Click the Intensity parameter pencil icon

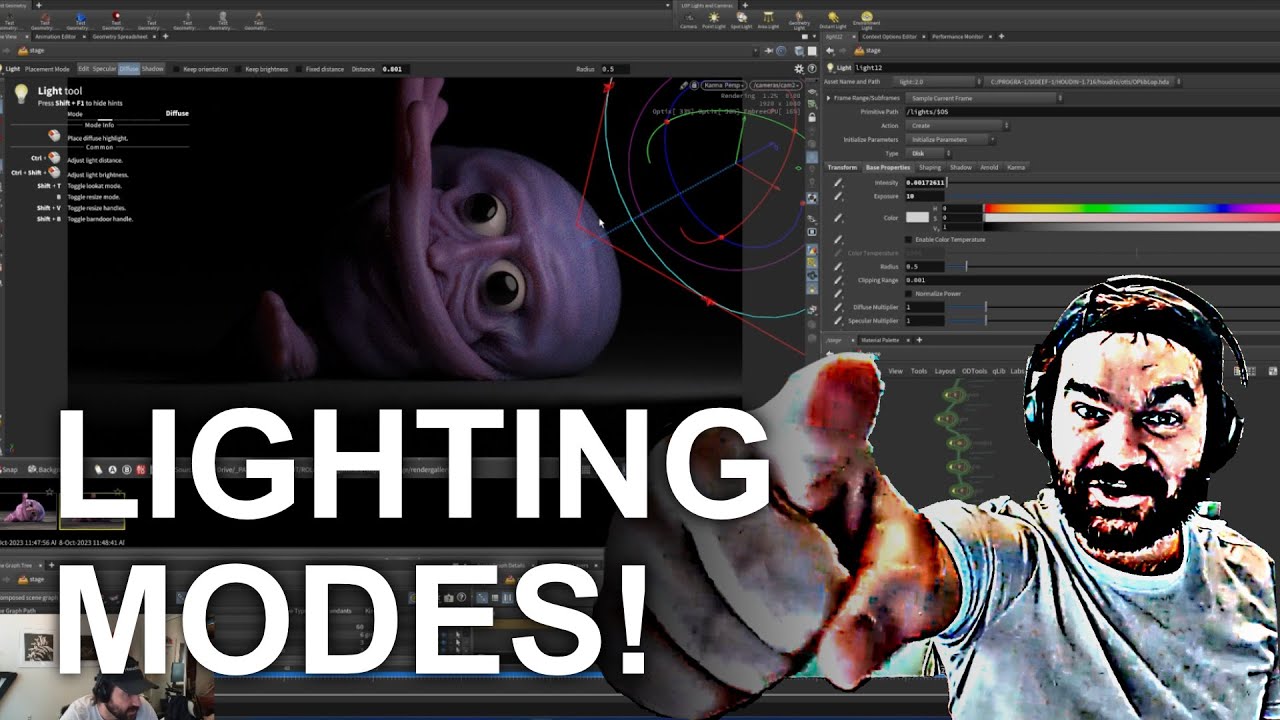[838, 183]
